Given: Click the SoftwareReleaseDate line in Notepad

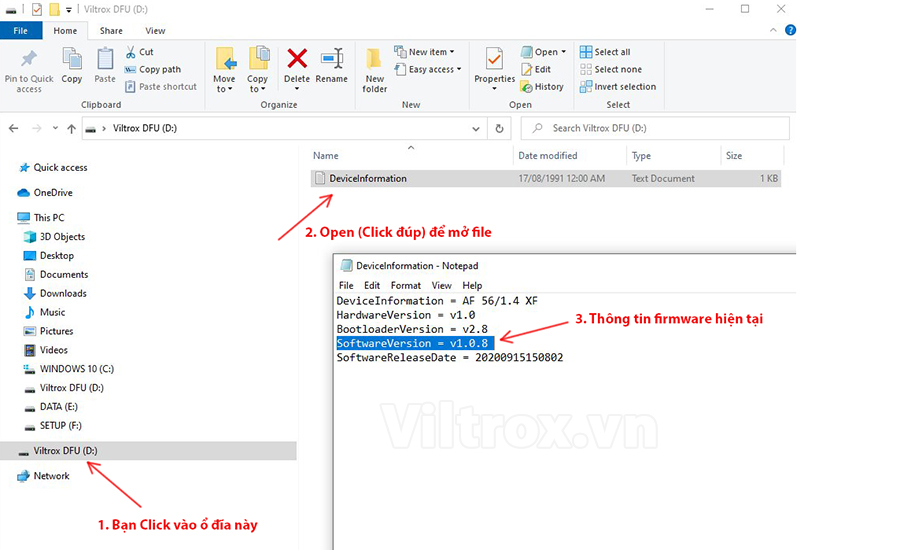Looking at the screenshot, I should point(450,358).
